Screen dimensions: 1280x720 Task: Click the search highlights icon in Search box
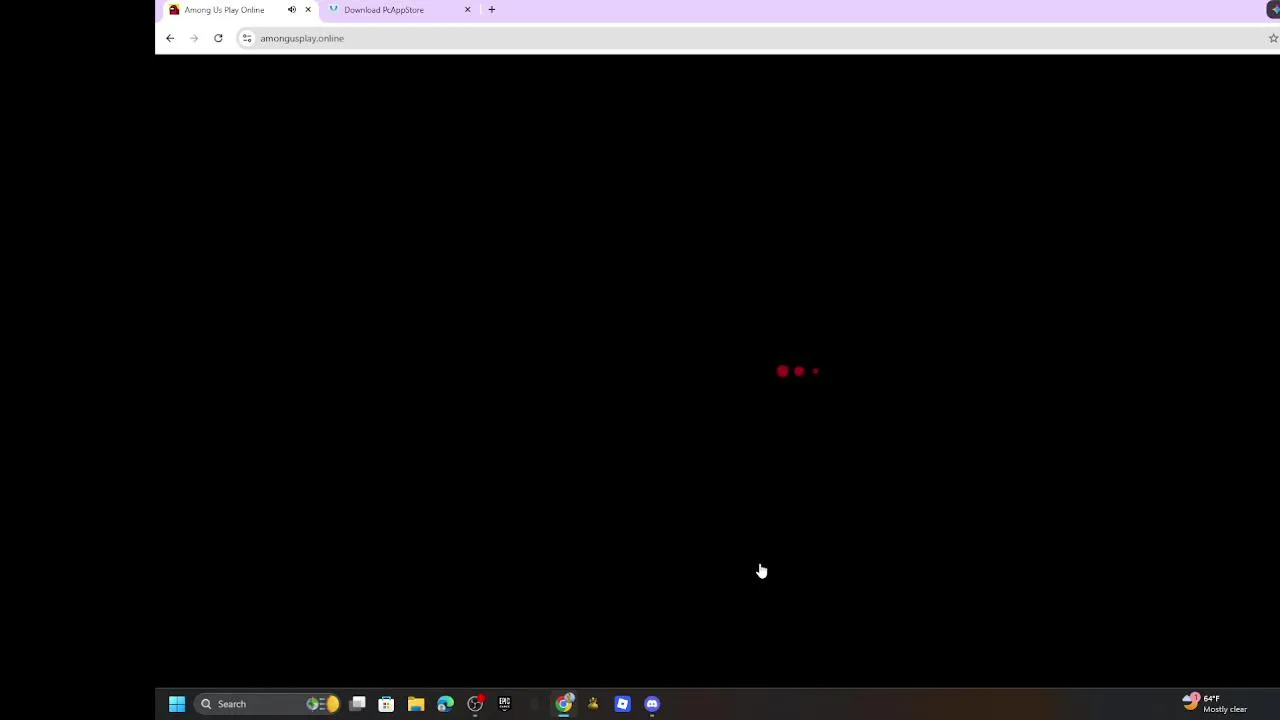coord(323,704)
